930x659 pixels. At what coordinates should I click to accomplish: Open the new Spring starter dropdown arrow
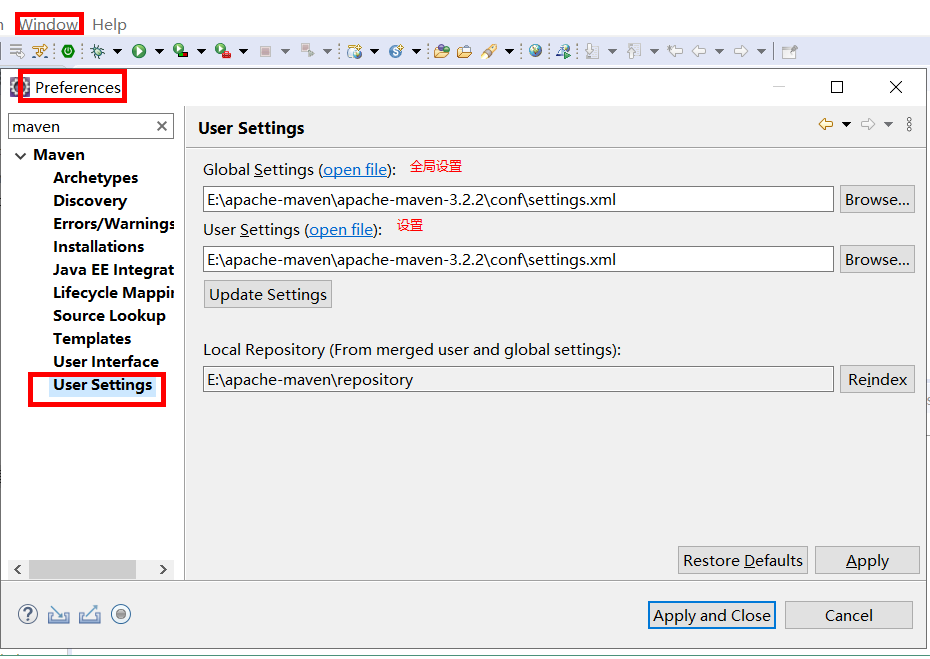(416, 52)
